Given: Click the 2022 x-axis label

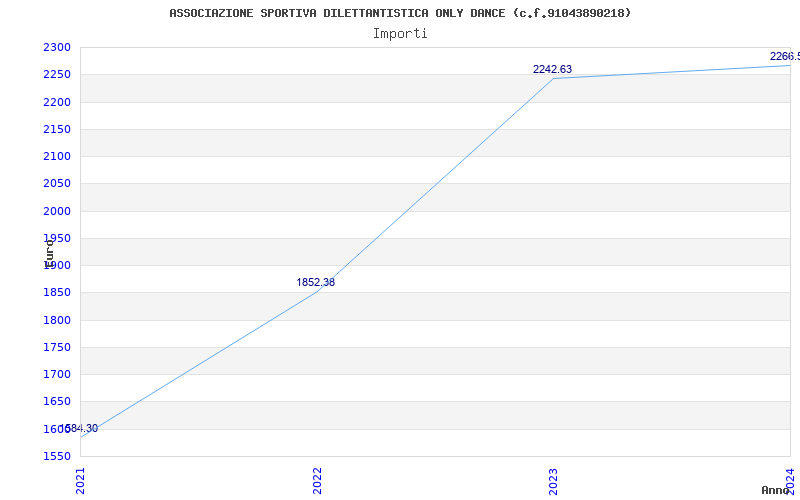Looking at the screenshot, I should pos(317,481).
